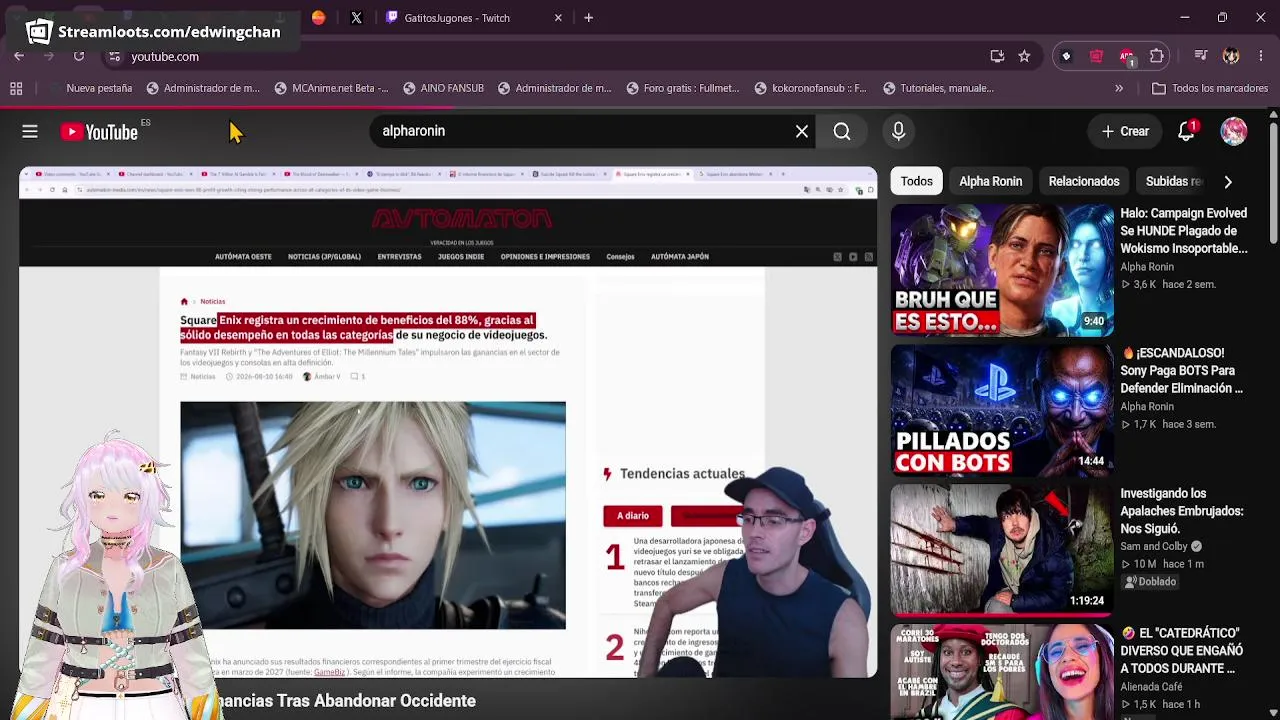1280x720 pixels.
Task: Open title 'EL CATEDRÁTICO DIVERSO QUE ENGAÑÓ'
Action: [1182, 651]
